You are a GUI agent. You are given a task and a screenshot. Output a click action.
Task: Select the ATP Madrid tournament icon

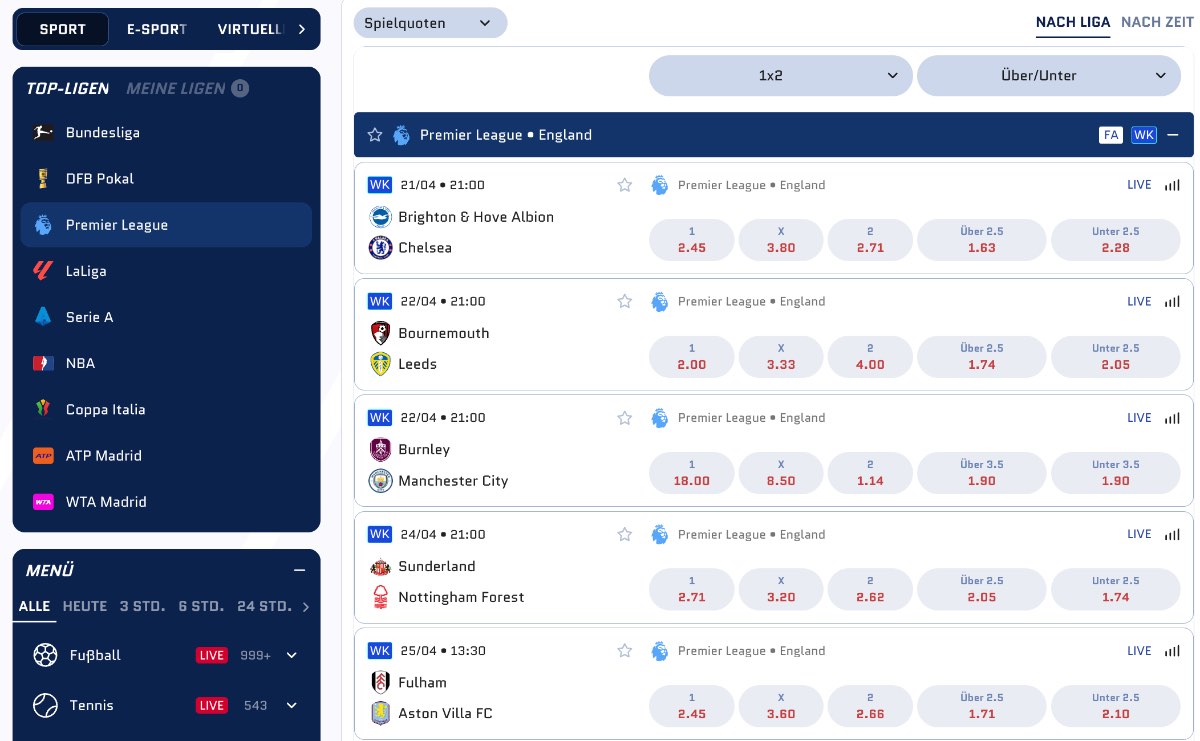[x=44, y=455]
